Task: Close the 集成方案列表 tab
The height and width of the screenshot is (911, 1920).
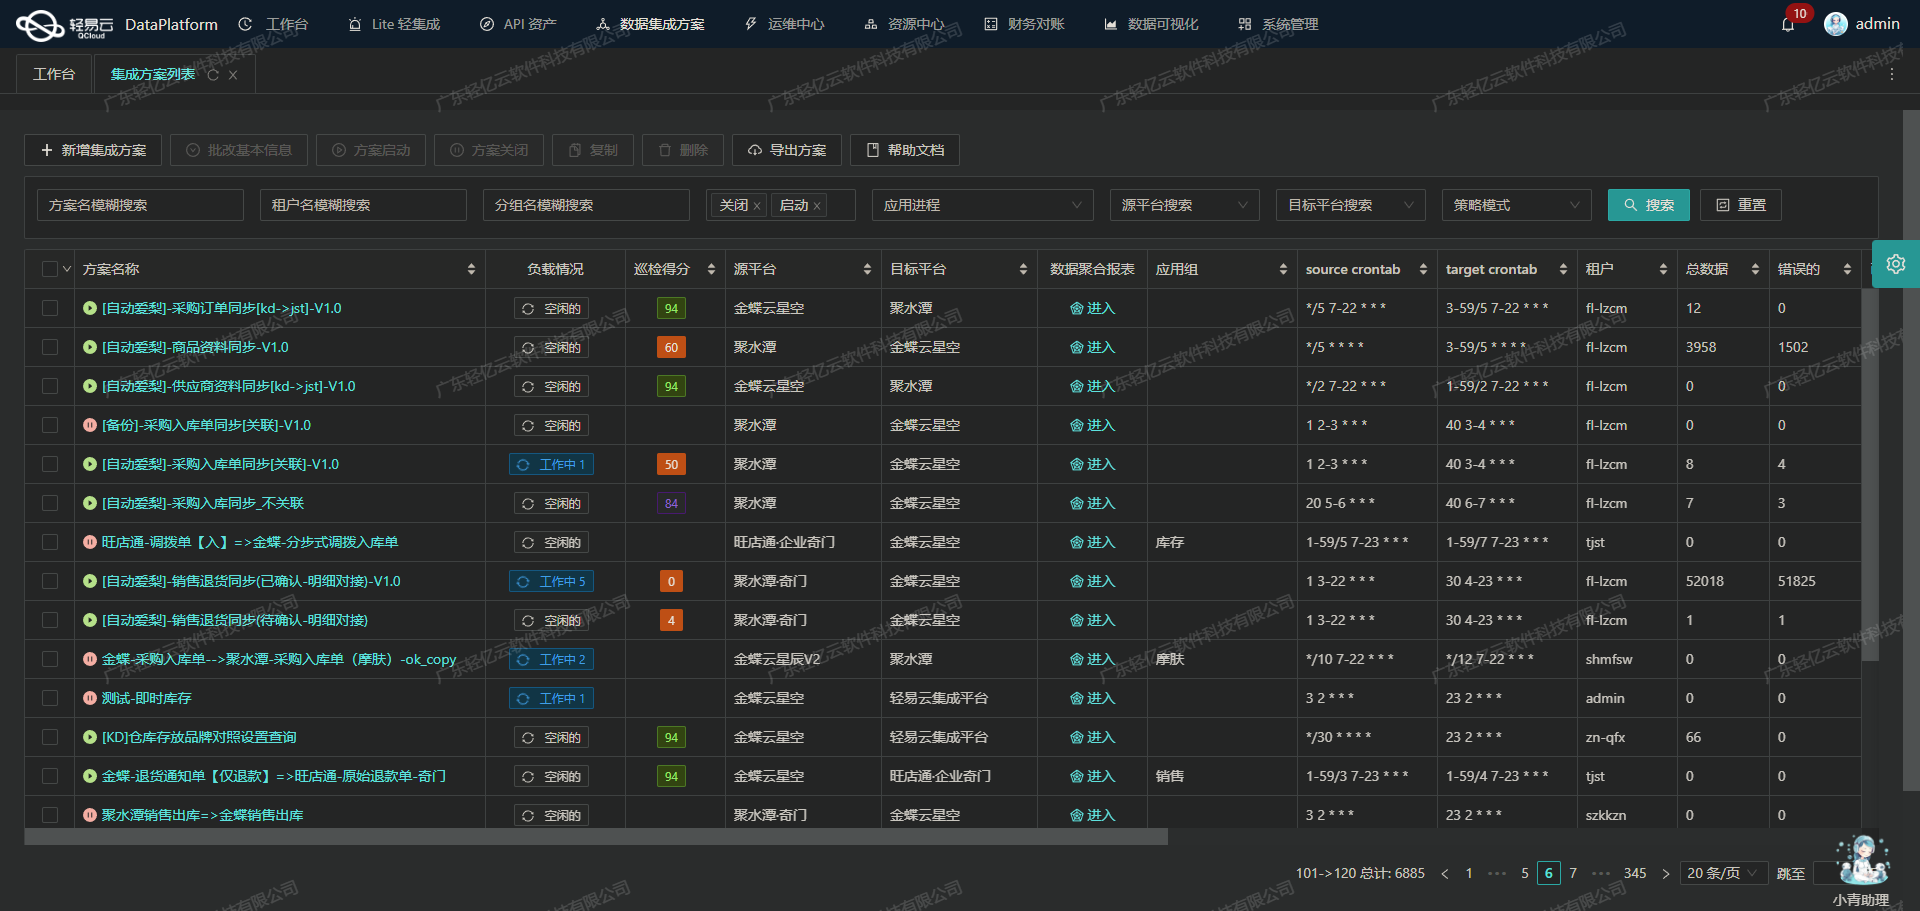Action: click(x=233, y=75)
